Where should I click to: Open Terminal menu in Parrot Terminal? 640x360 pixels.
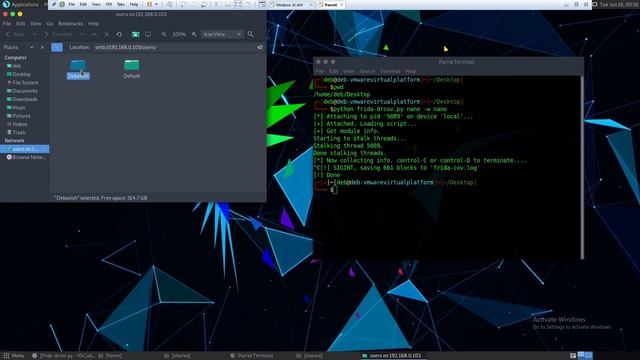tap(390, 71)
